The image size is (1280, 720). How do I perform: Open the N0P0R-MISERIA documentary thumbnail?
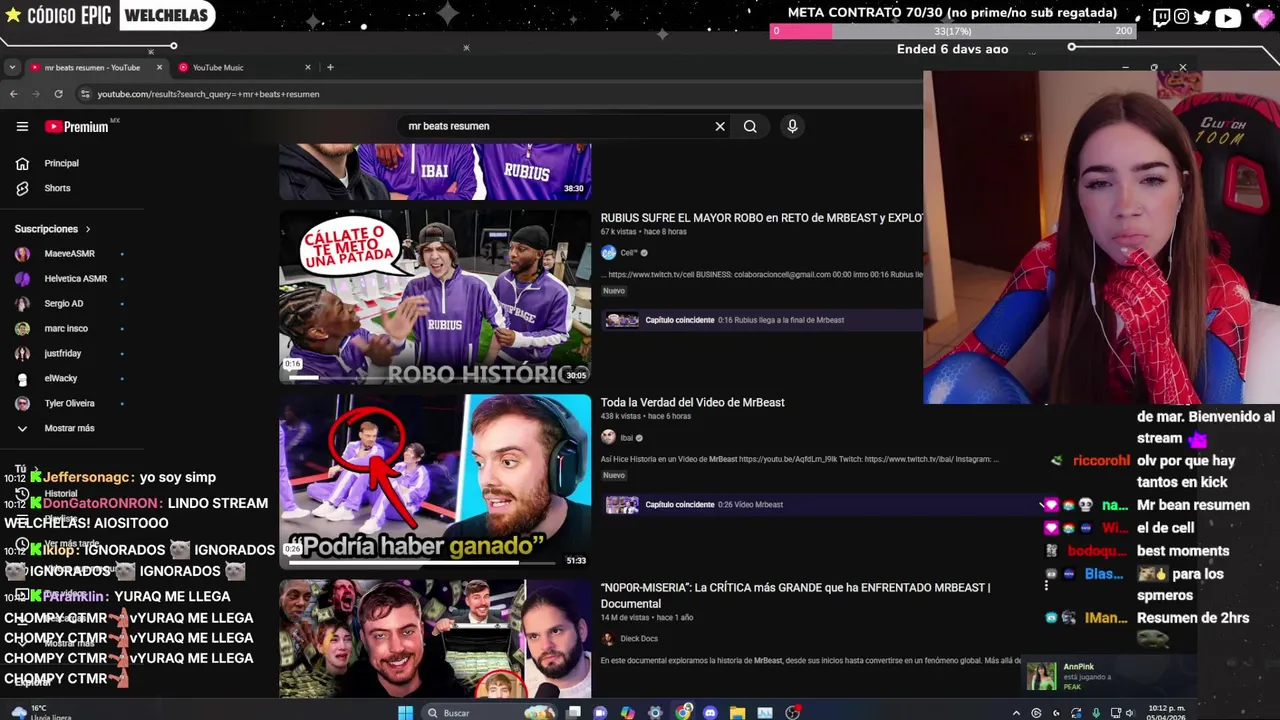435,638
